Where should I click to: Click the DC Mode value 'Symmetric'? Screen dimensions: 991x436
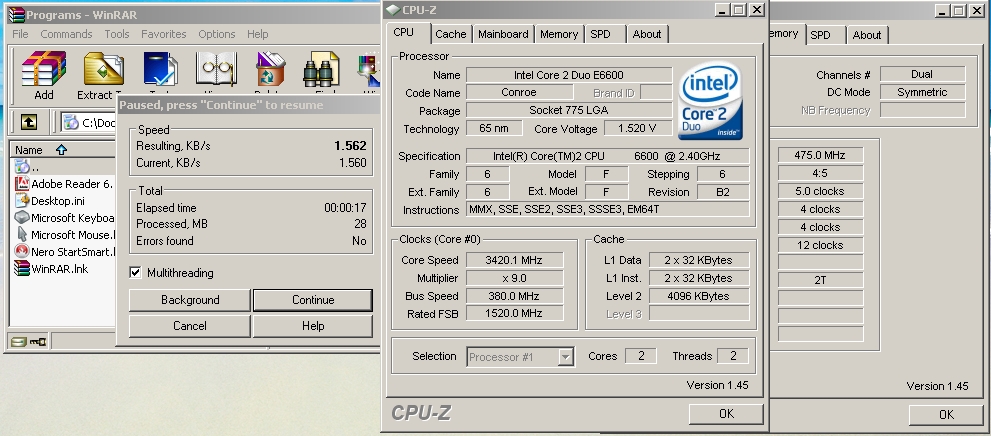coord(922,92)
